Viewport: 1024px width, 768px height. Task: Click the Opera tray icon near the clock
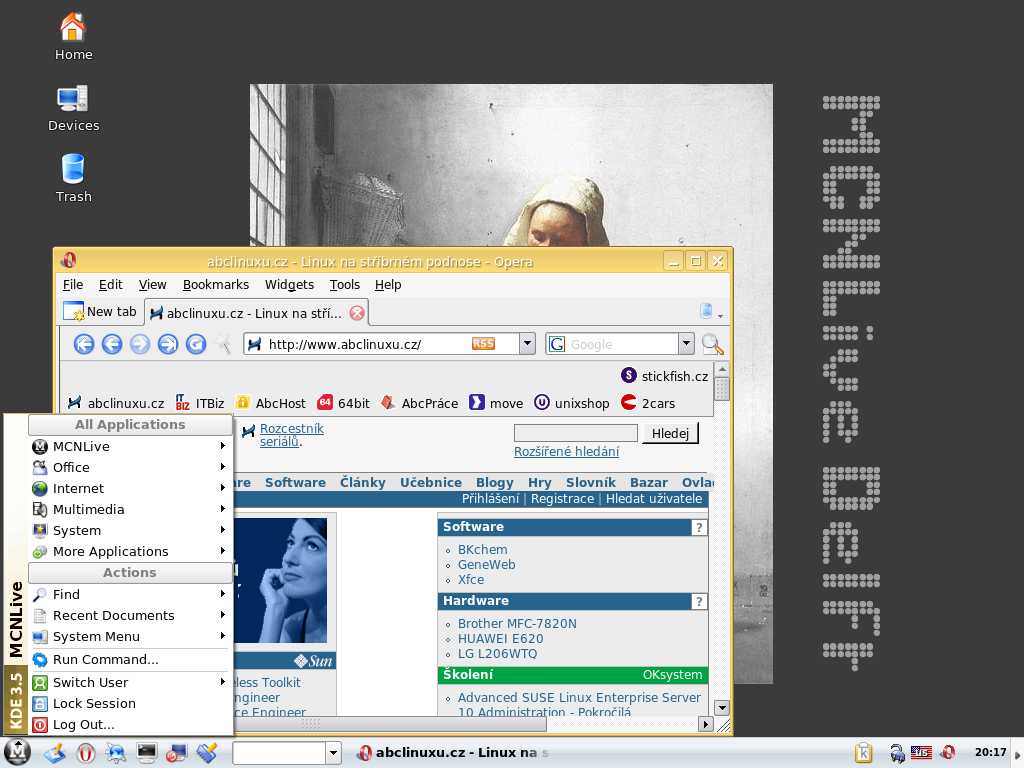(948, 753)
